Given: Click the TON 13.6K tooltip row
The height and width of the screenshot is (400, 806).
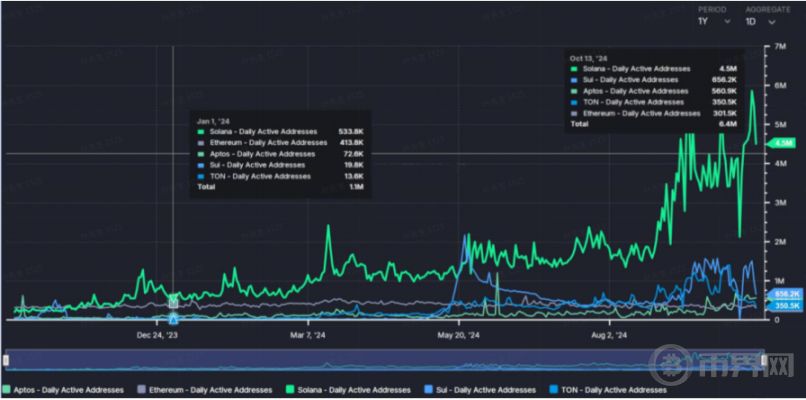Looking at the screenshot, I should [x=281, y=176].
